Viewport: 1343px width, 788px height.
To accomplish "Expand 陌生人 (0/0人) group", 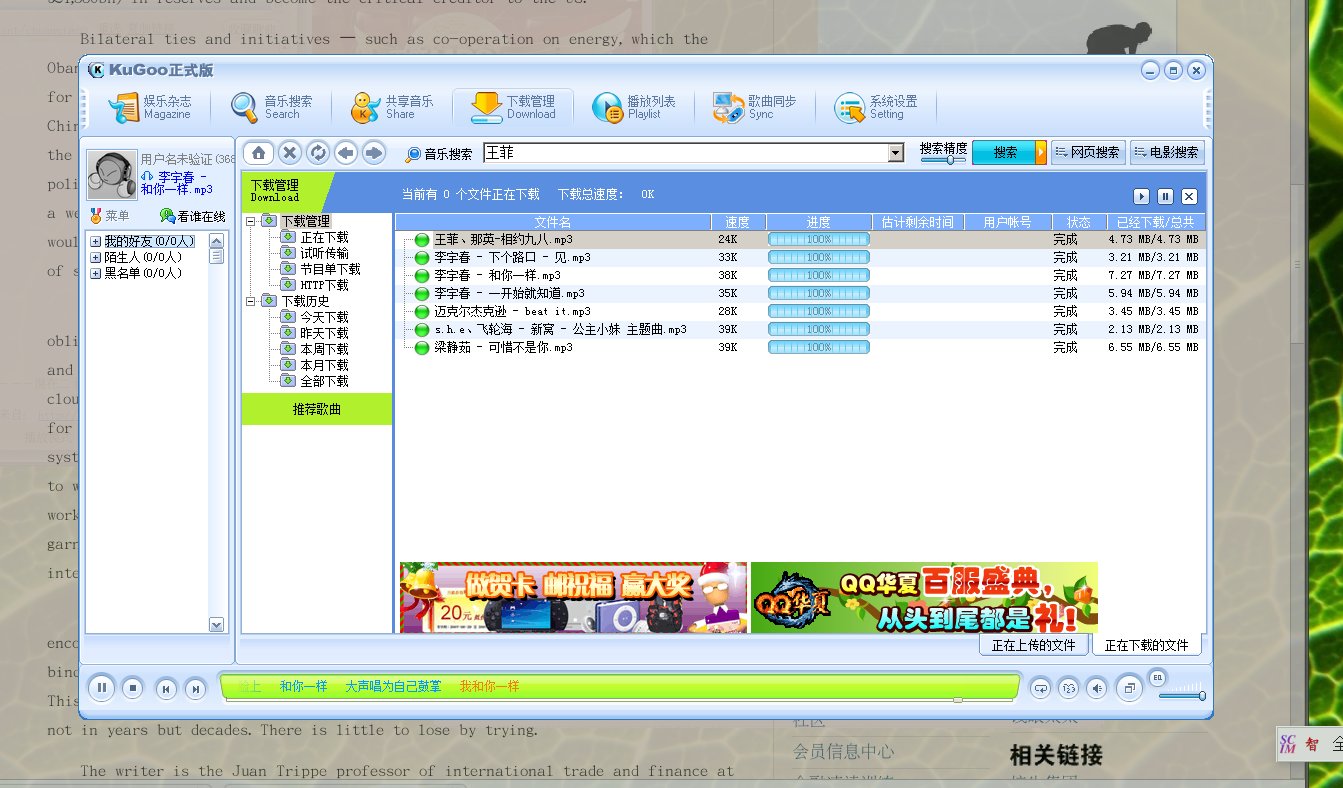I will [95, 257].
